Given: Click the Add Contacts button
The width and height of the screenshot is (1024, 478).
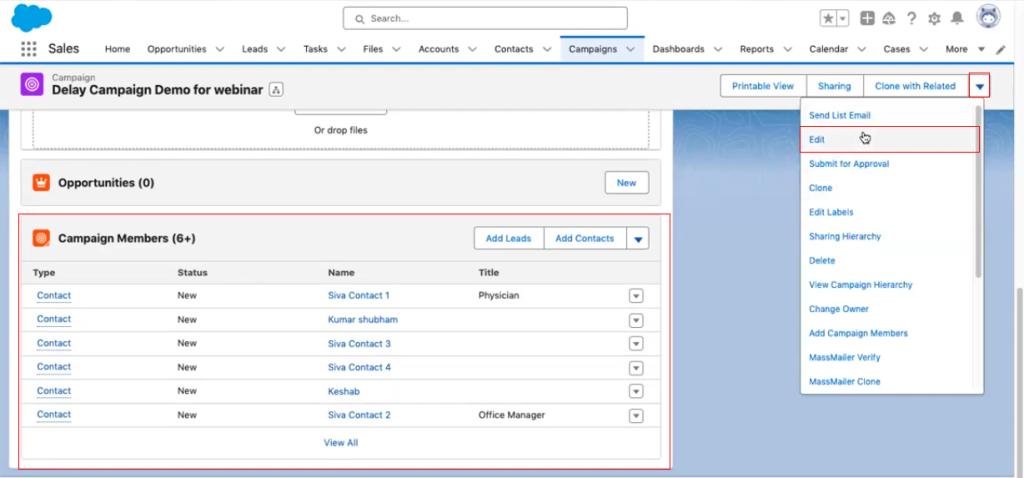Looking at the screenshot, I should (584, 238).
